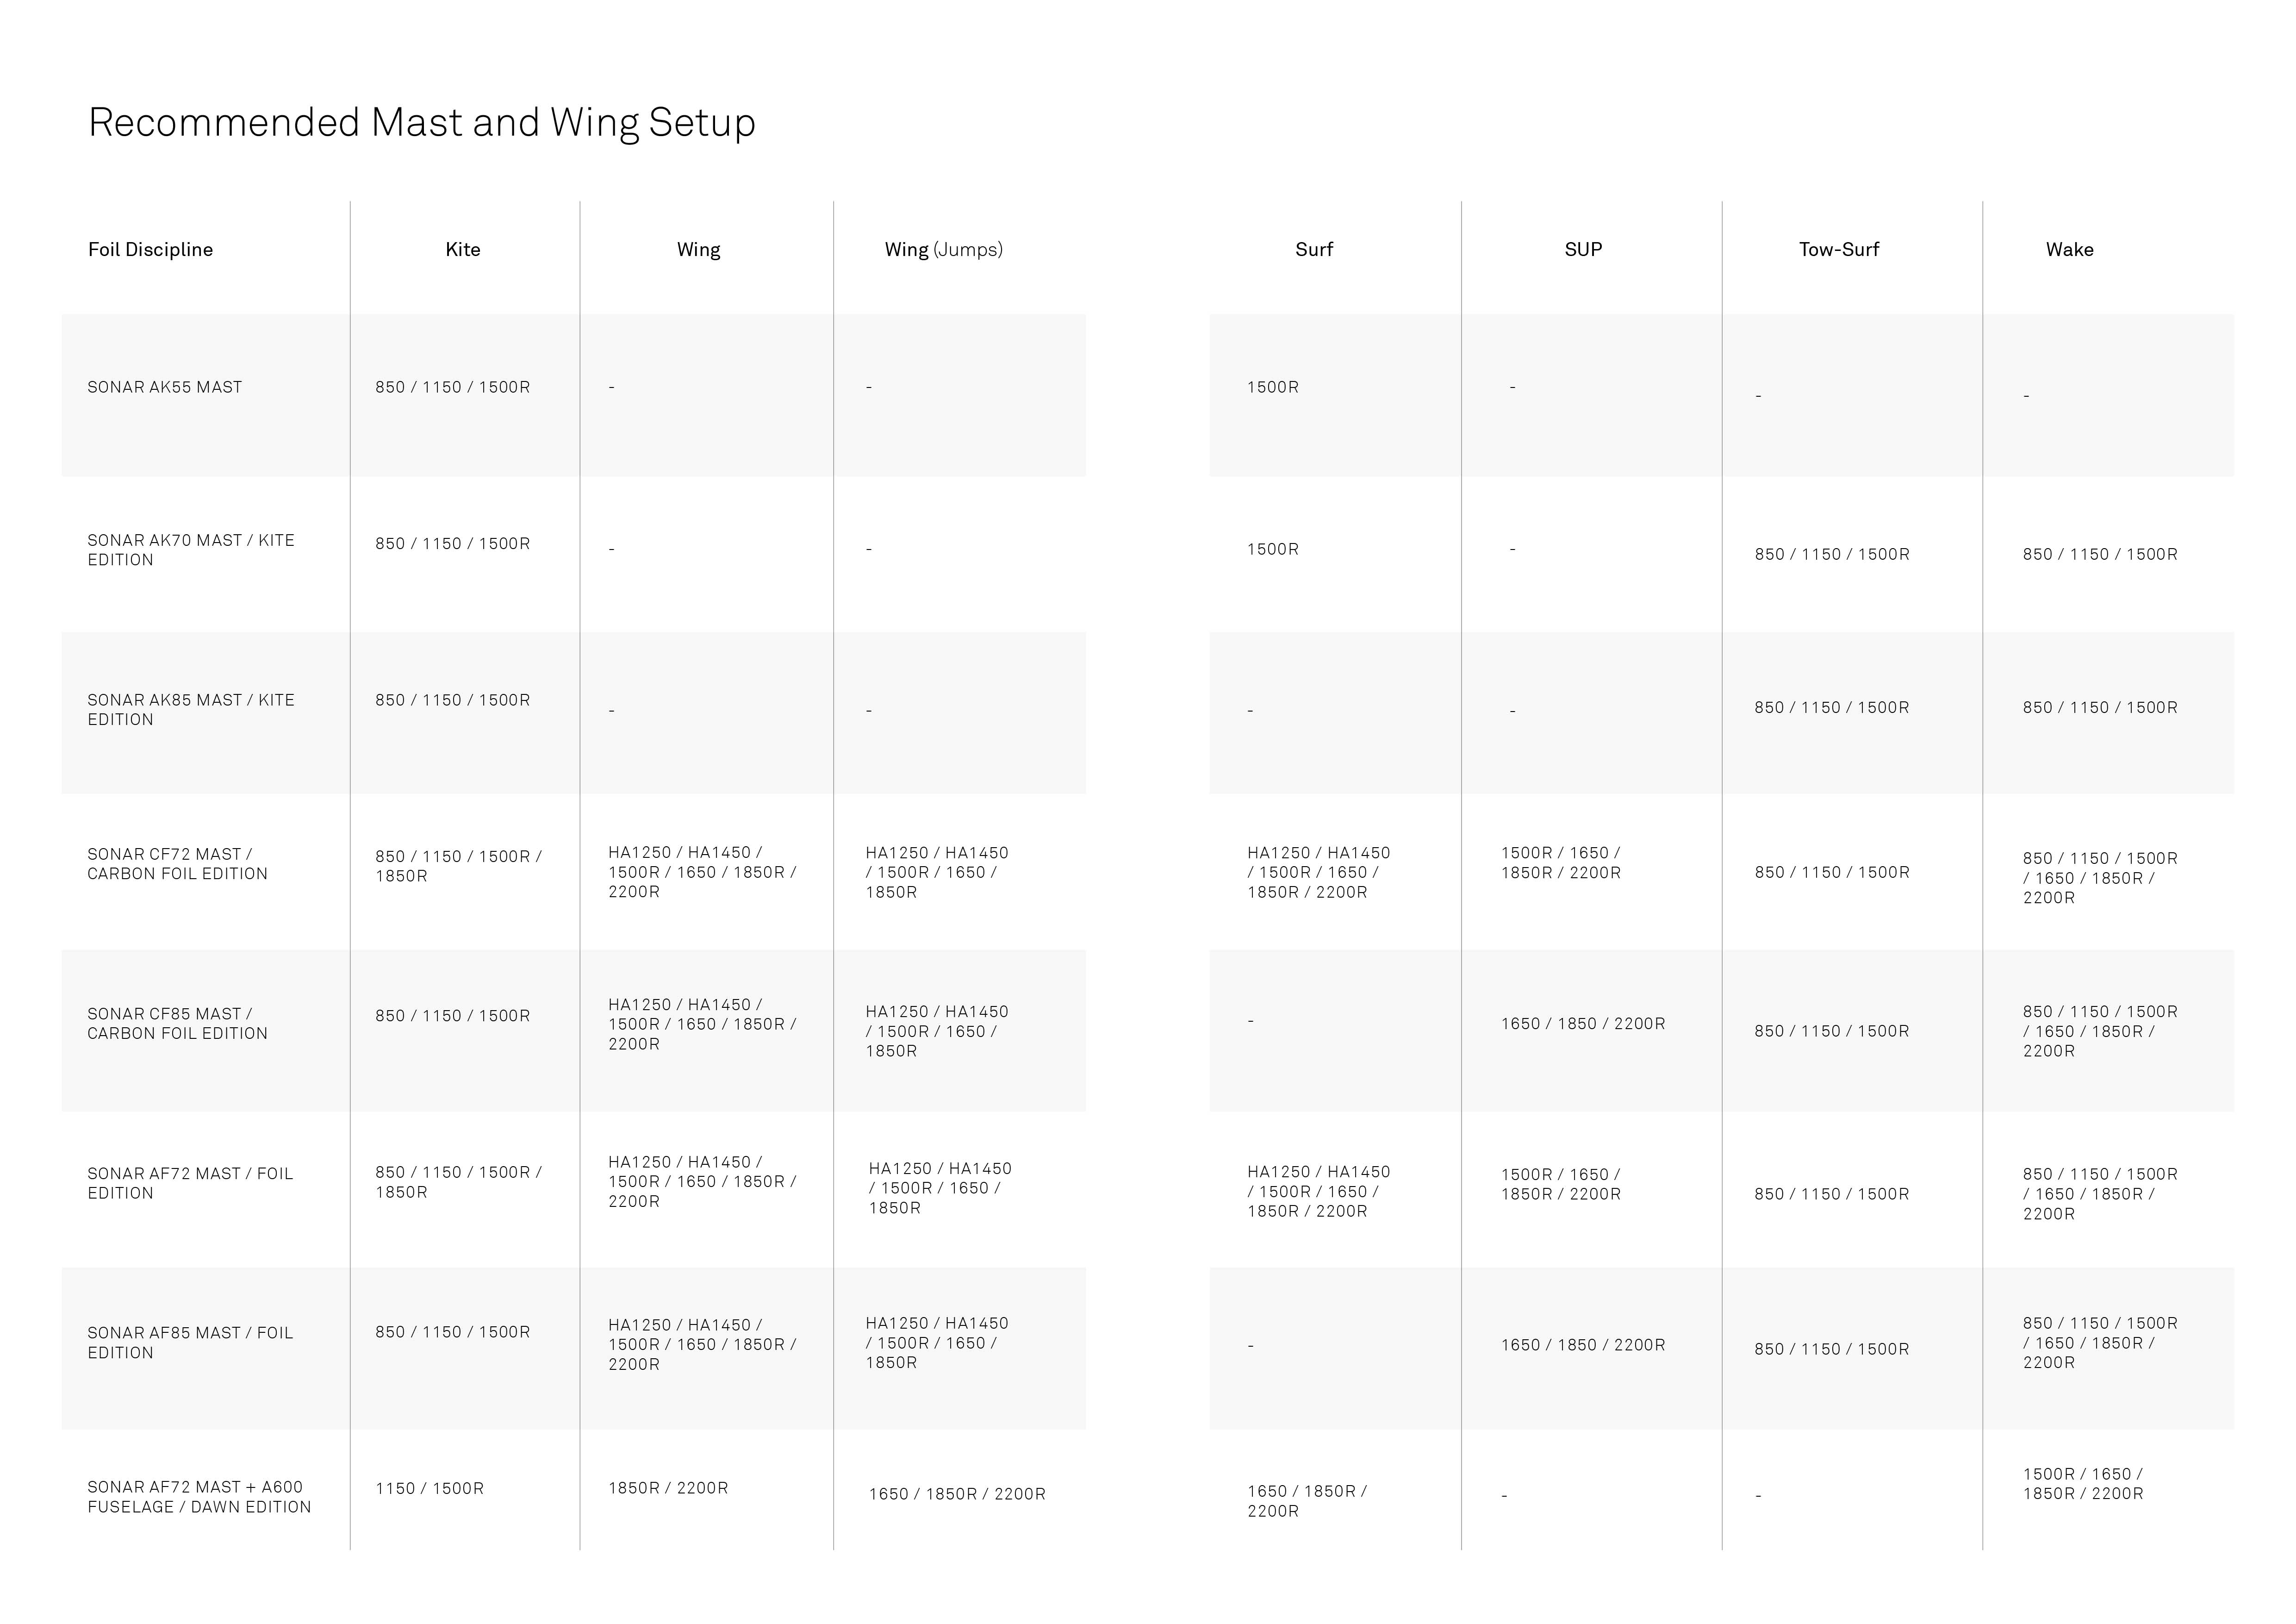Click the Surf column header
Image resolution: width=2296 pixels, height=1624 pixels.
coord(1314,249)
